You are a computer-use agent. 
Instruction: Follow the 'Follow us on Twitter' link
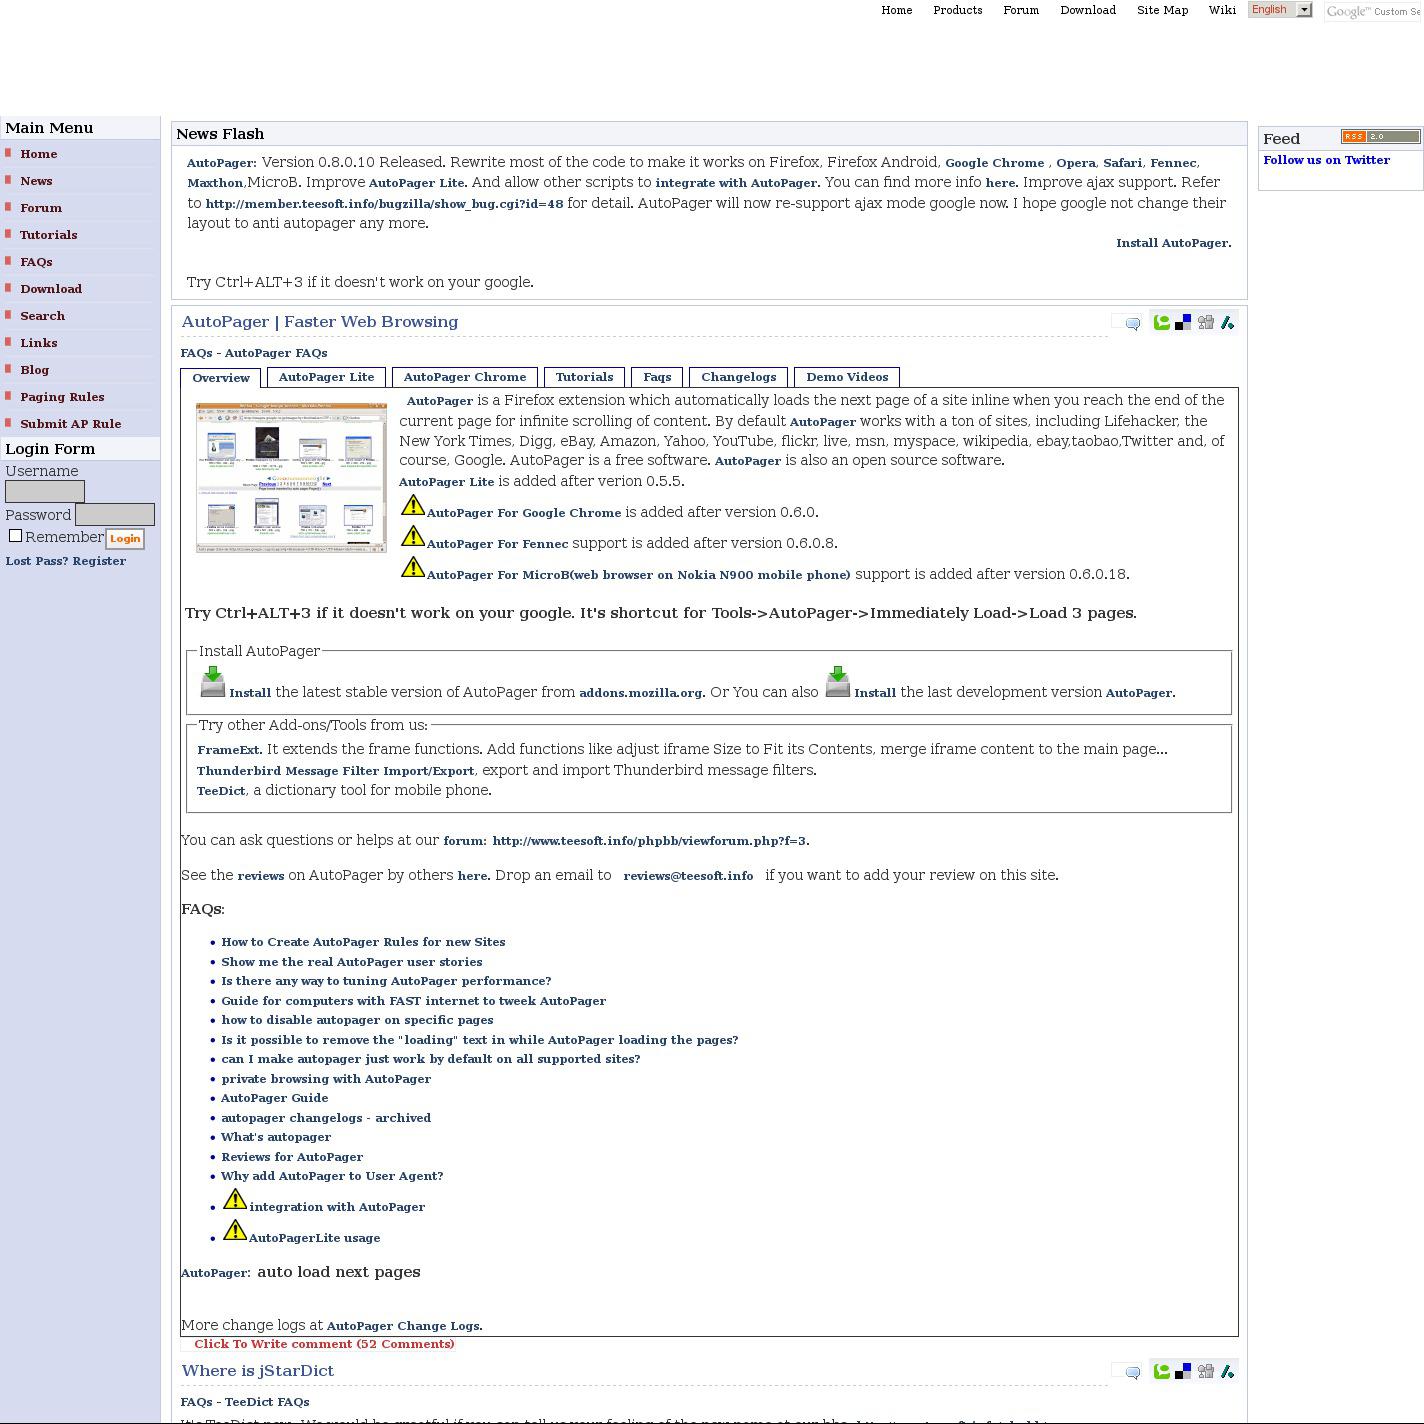point(1326,160)
